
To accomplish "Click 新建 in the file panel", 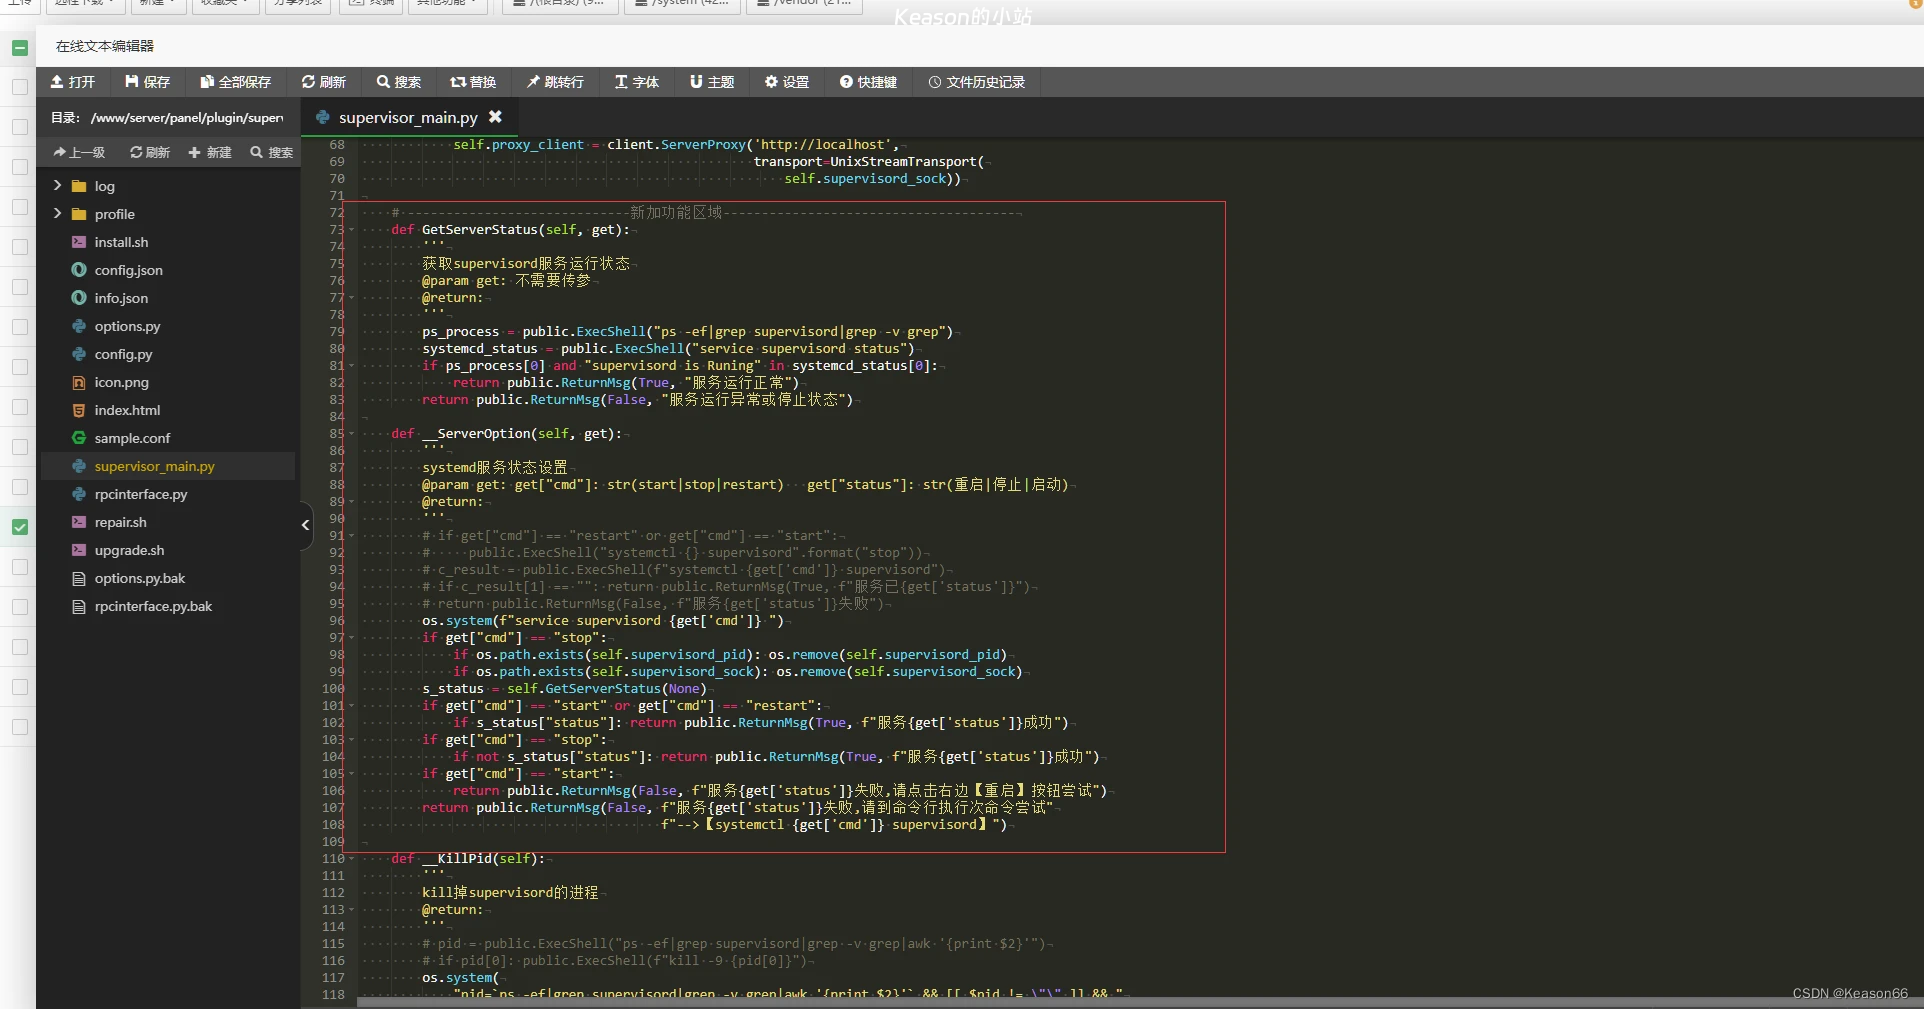I will (210, 152).
